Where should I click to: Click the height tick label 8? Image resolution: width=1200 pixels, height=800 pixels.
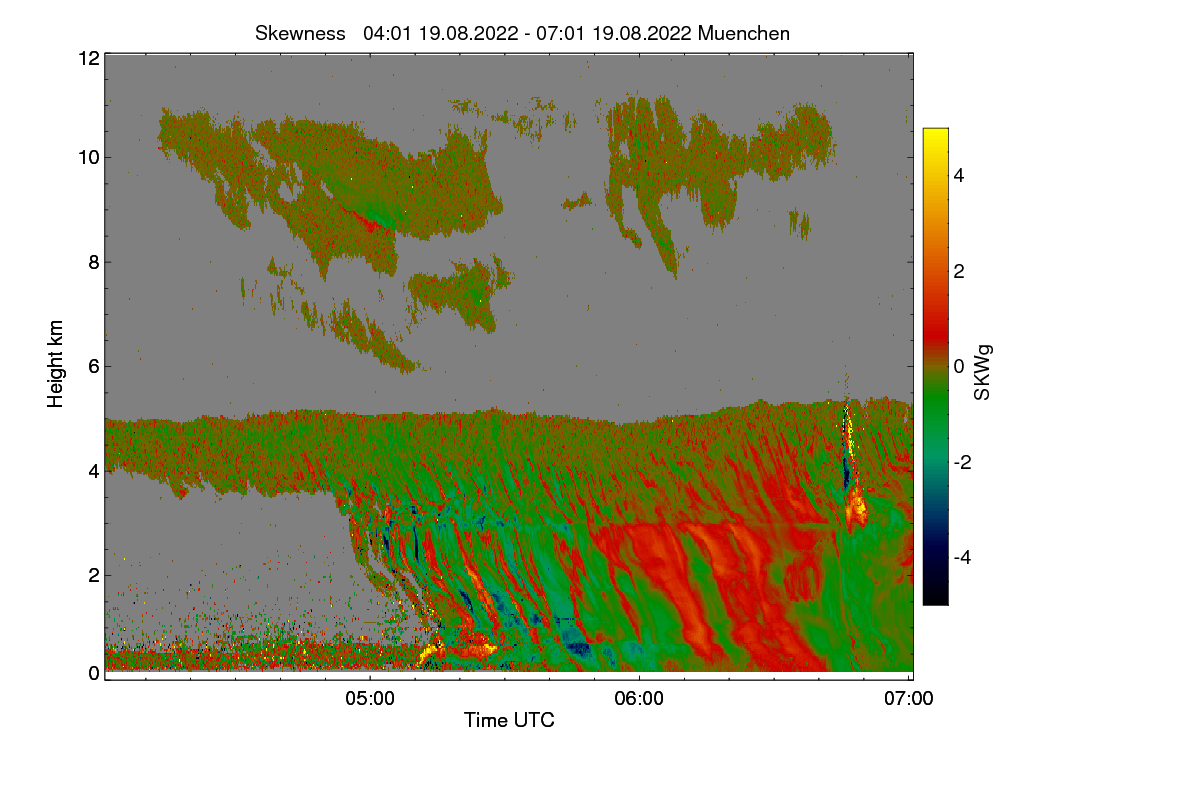(x=93, y=262)
